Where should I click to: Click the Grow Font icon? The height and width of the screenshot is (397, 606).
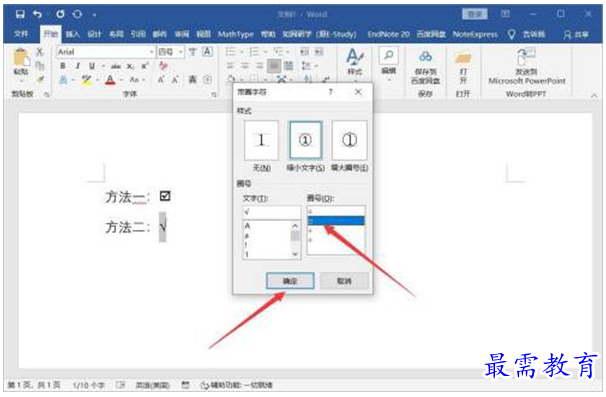161,80
